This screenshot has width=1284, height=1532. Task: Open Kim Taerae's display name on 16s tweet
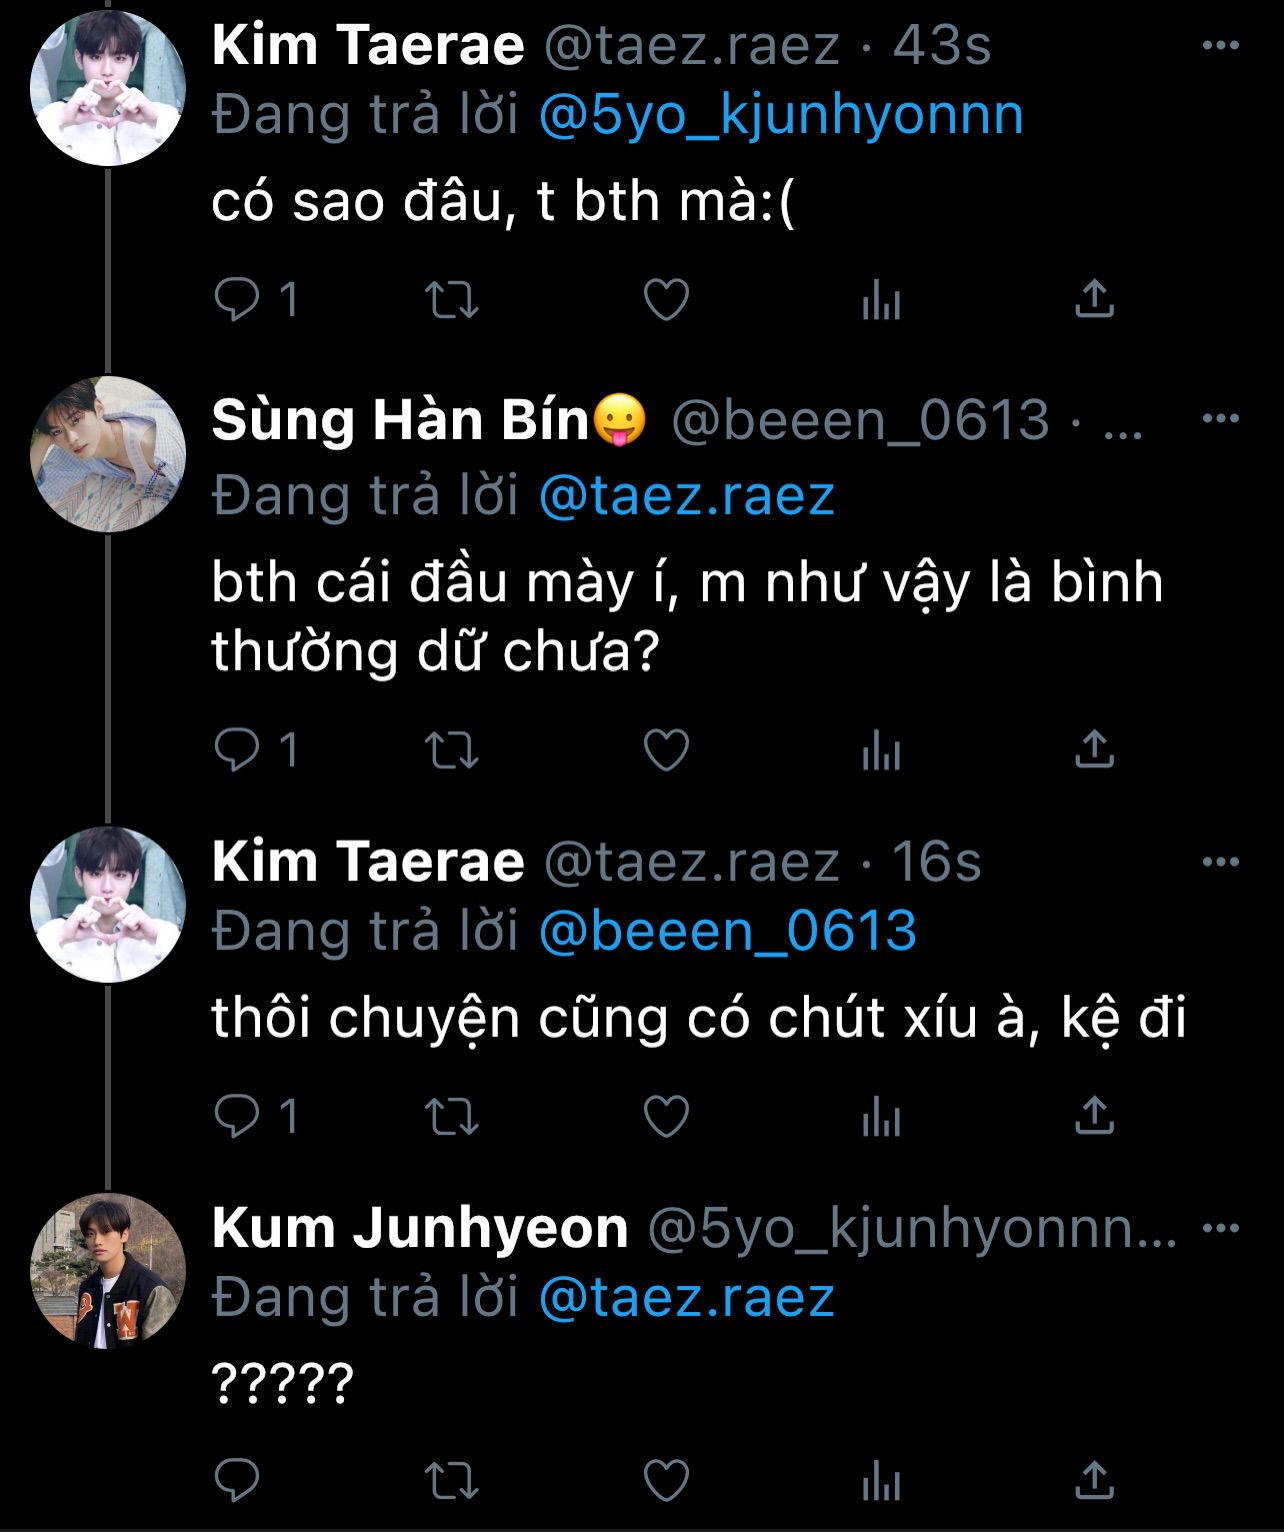368,862
